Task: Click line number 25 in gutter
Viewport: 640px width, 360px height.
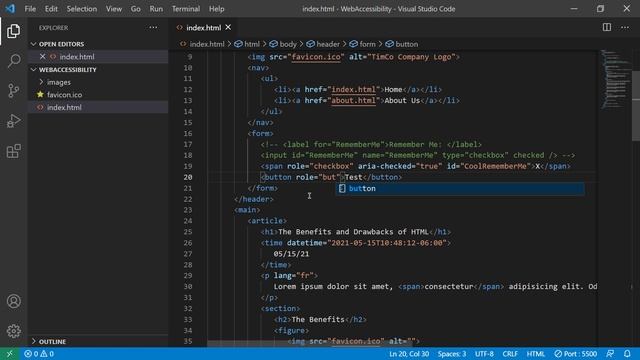Action: (x=188, y=232)
